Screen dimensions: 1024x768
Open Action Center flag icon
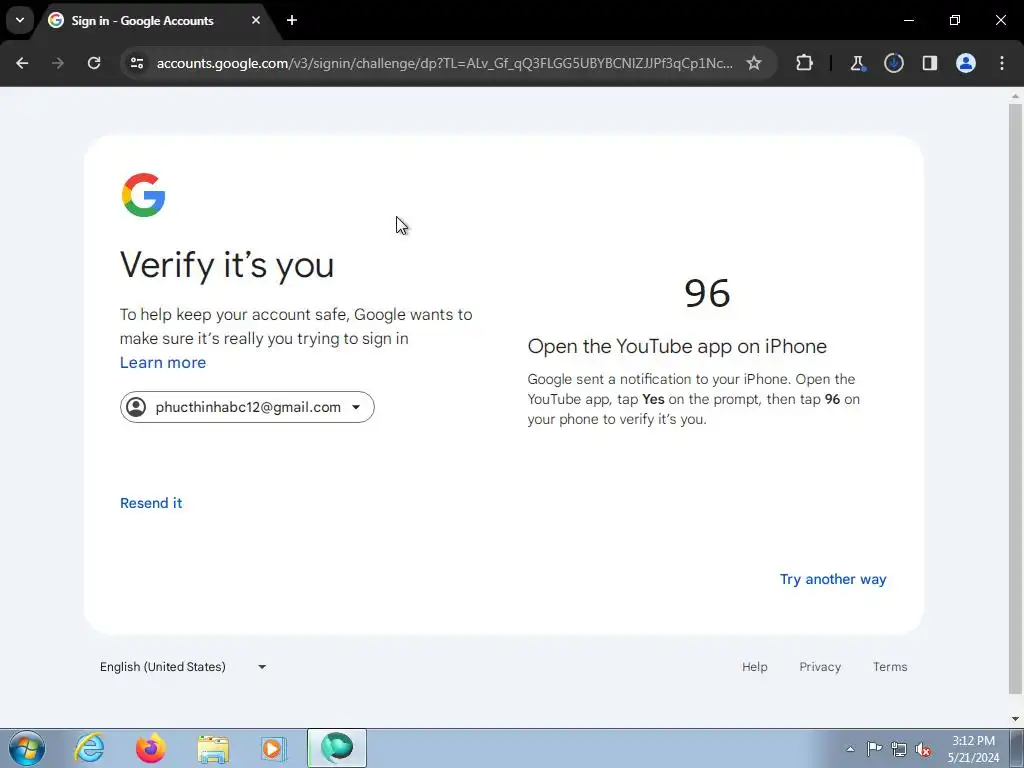(x=874, y=749)
